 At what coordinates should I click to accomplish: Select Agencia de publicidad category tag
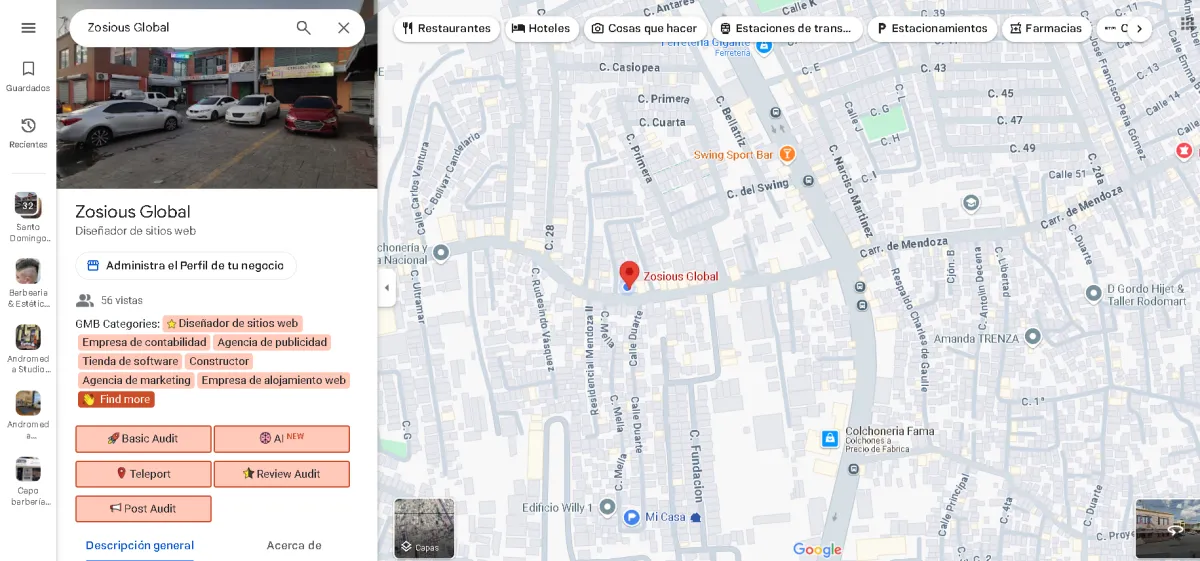[272, 343]
